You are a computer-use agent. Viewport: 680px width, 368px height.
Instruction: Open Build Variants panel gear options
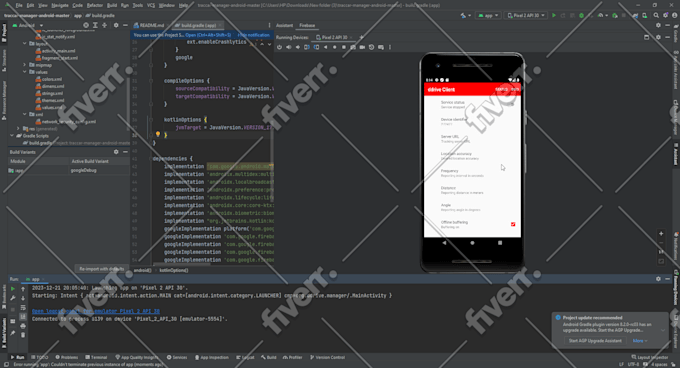(x=116, y=152)
